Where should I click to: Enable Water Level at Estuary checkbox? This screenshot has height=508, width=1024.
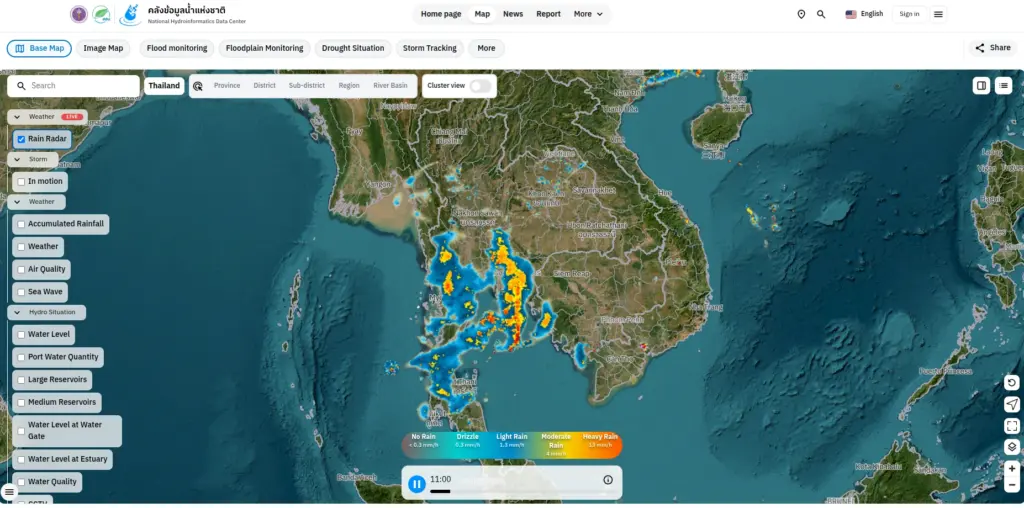(22, 459)
